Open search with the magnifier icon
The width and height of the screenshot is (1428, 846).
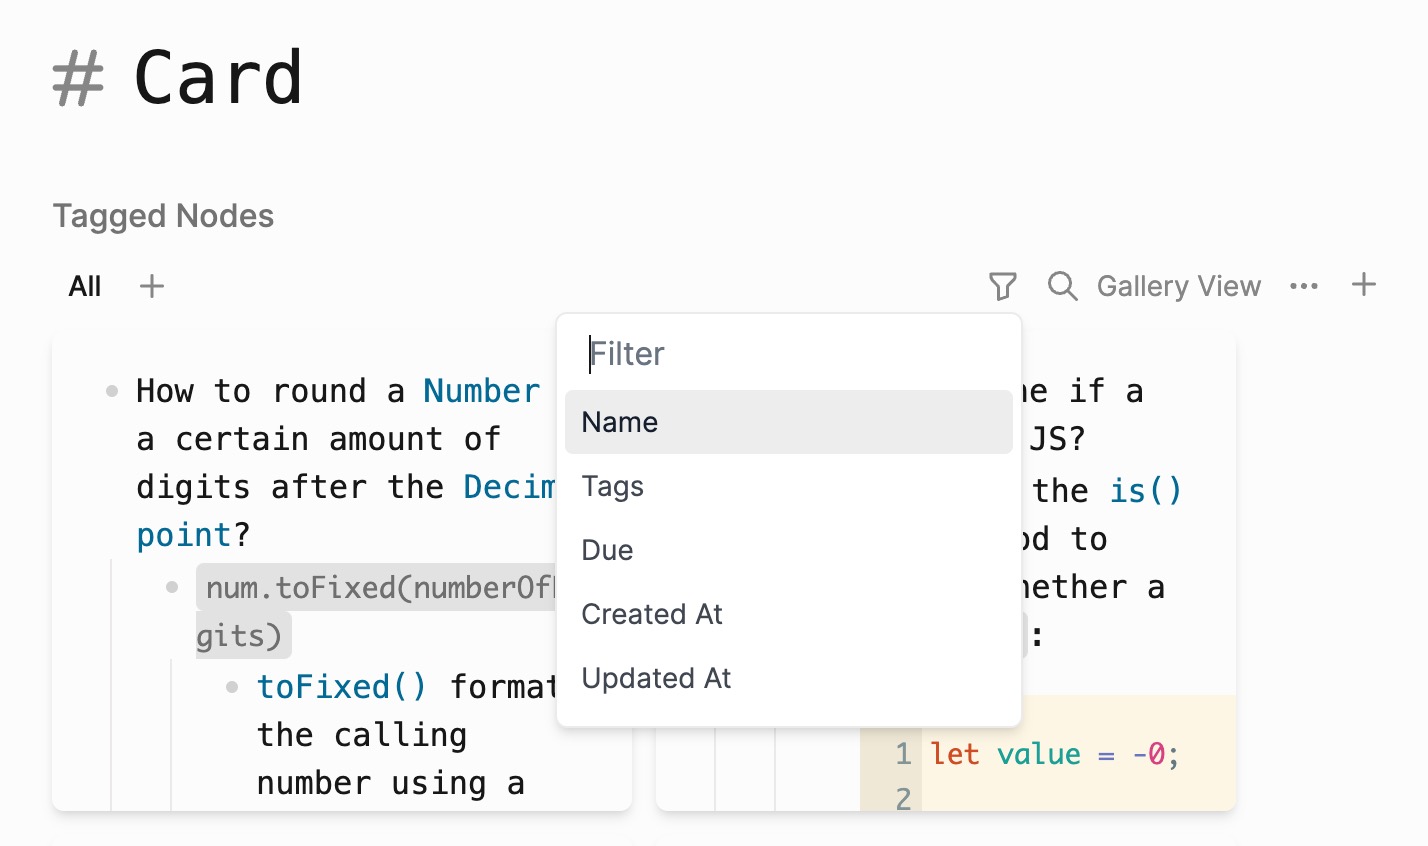[1062, 286]
